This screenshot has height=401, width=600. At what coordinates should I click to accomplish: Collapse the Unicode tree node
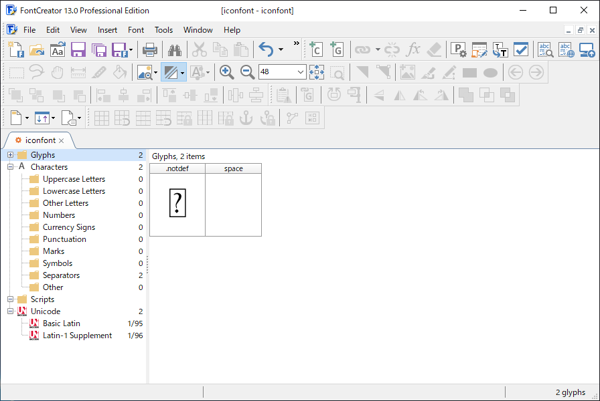coord(10,311)
